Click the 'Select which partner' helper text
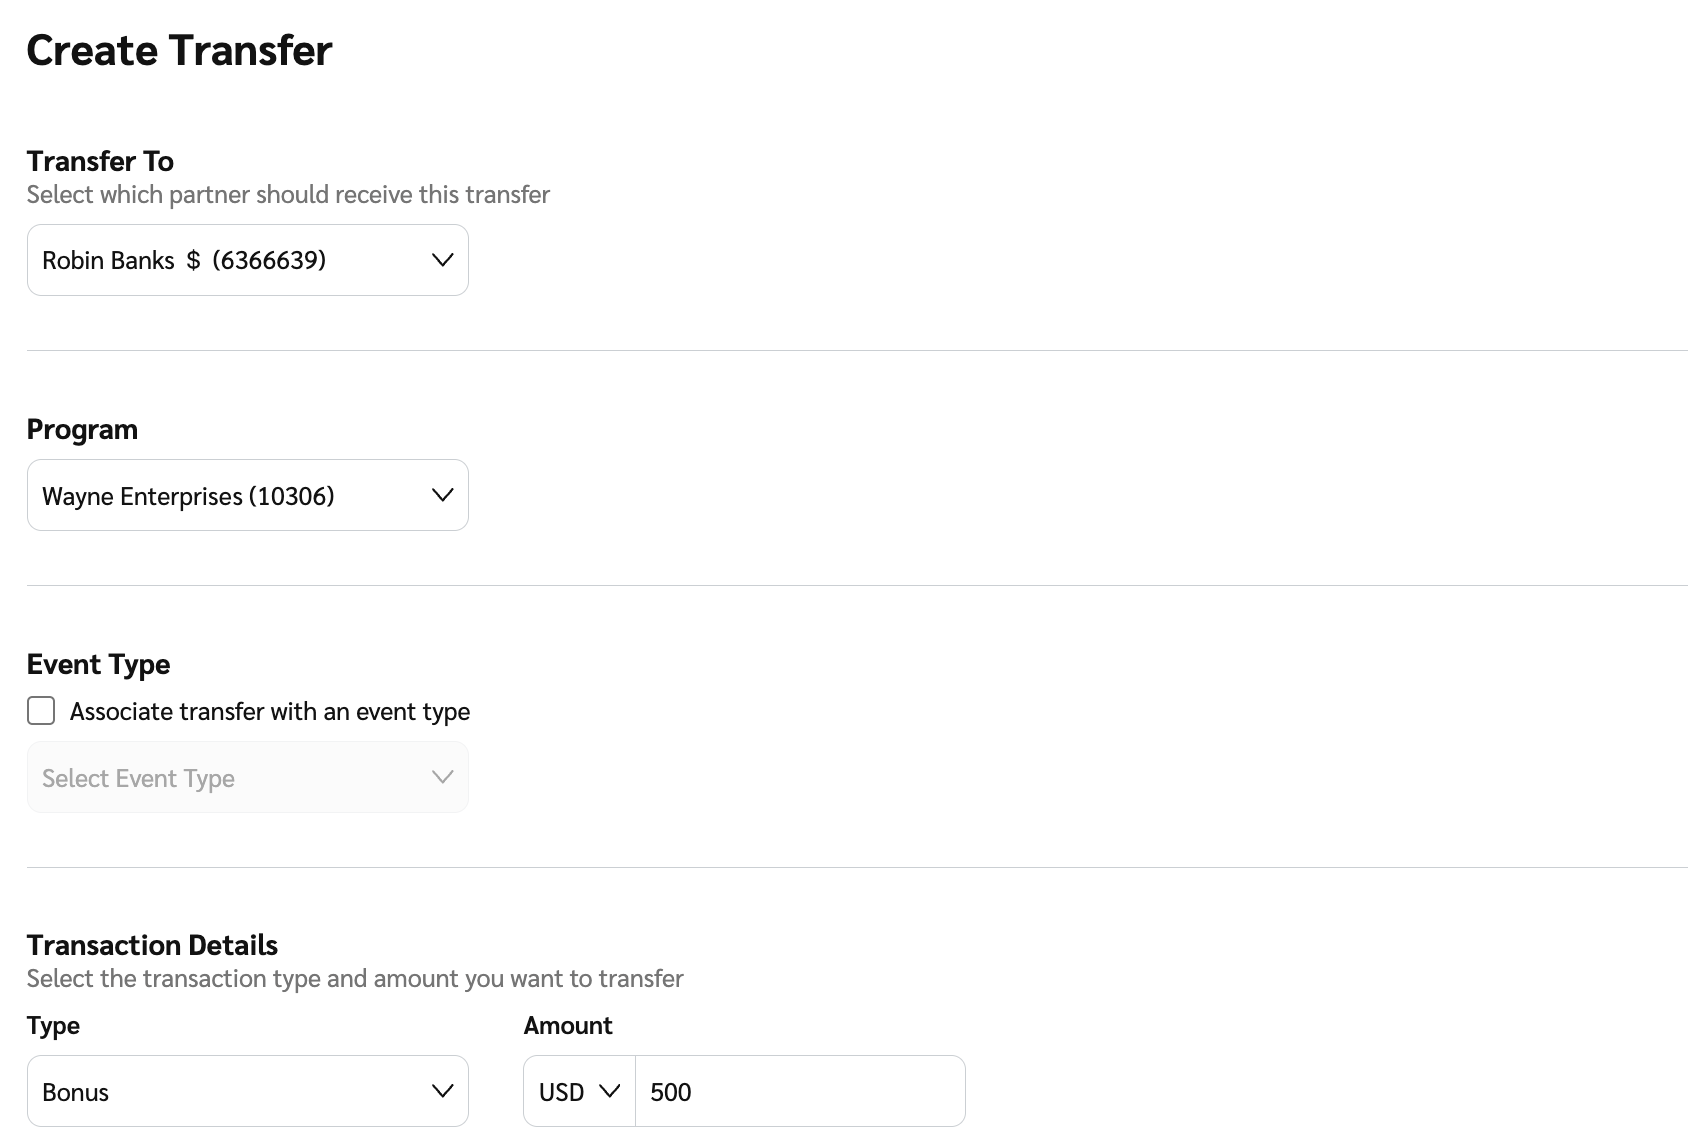 [288, 194]
